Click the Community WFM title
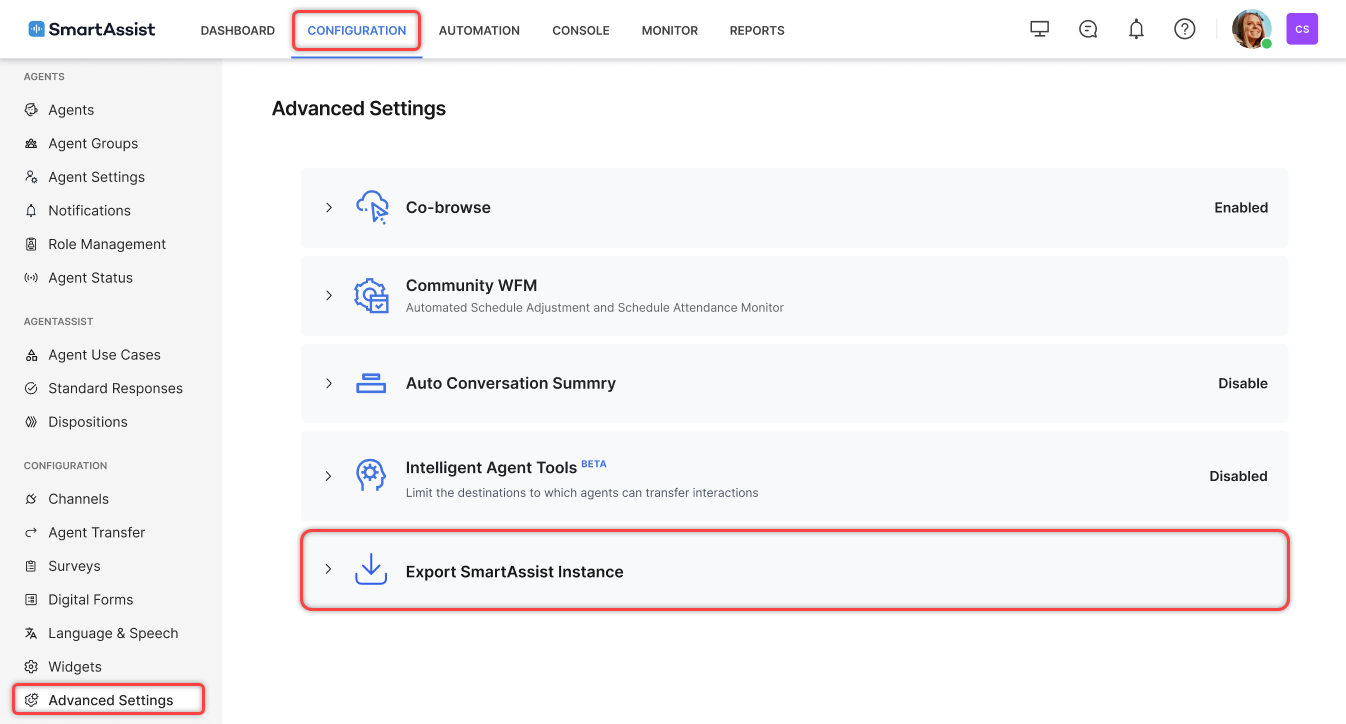The height and width of the screenshot is (724, 1346). point(471,286)
